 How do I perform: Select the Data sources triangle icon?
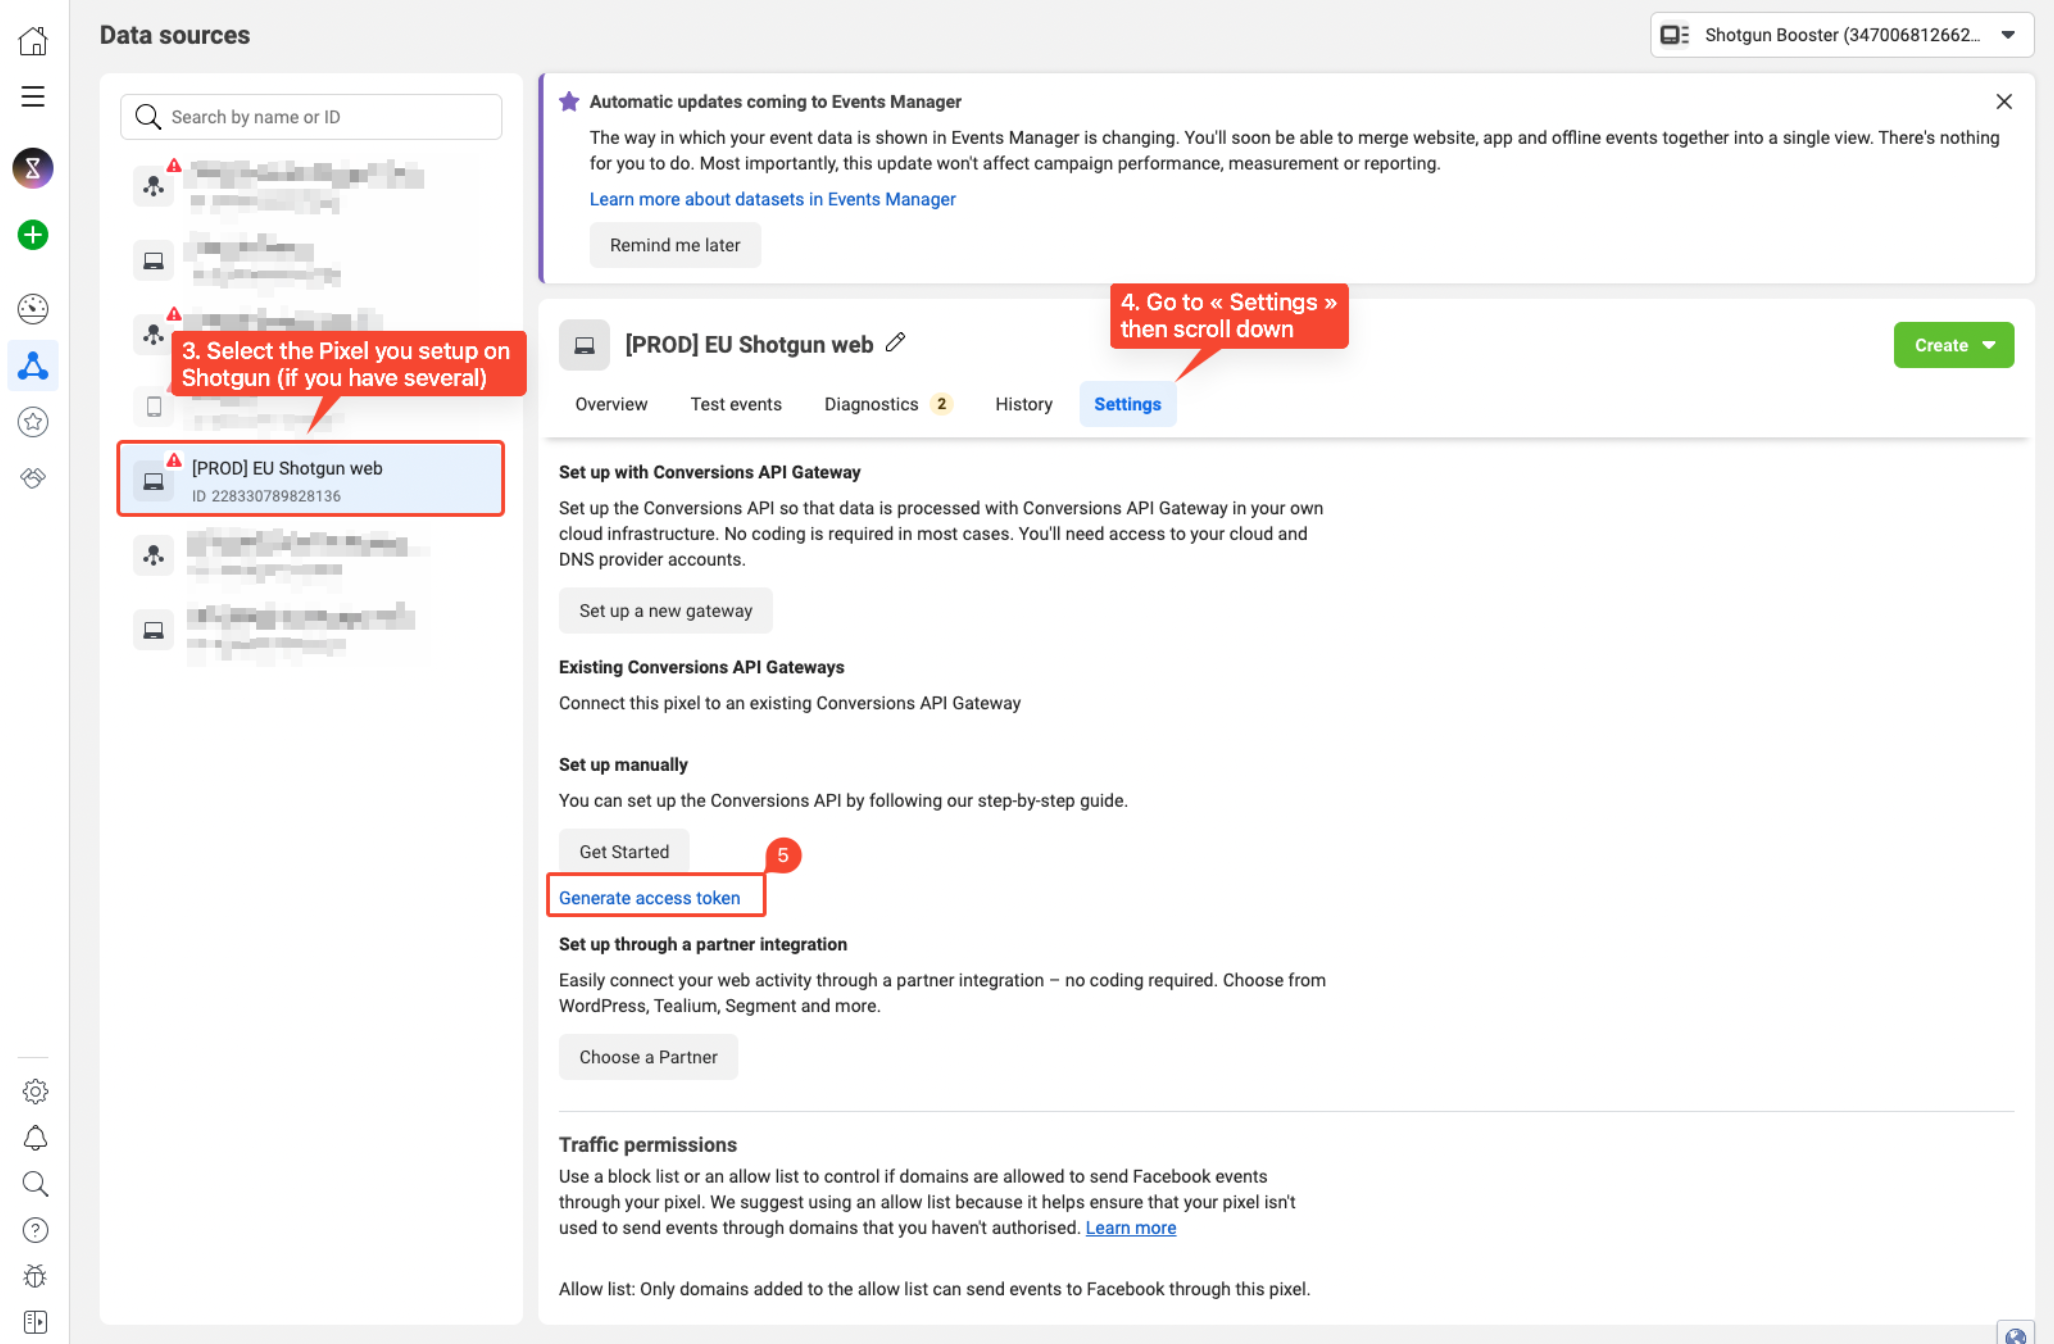(x=33, y=366)
